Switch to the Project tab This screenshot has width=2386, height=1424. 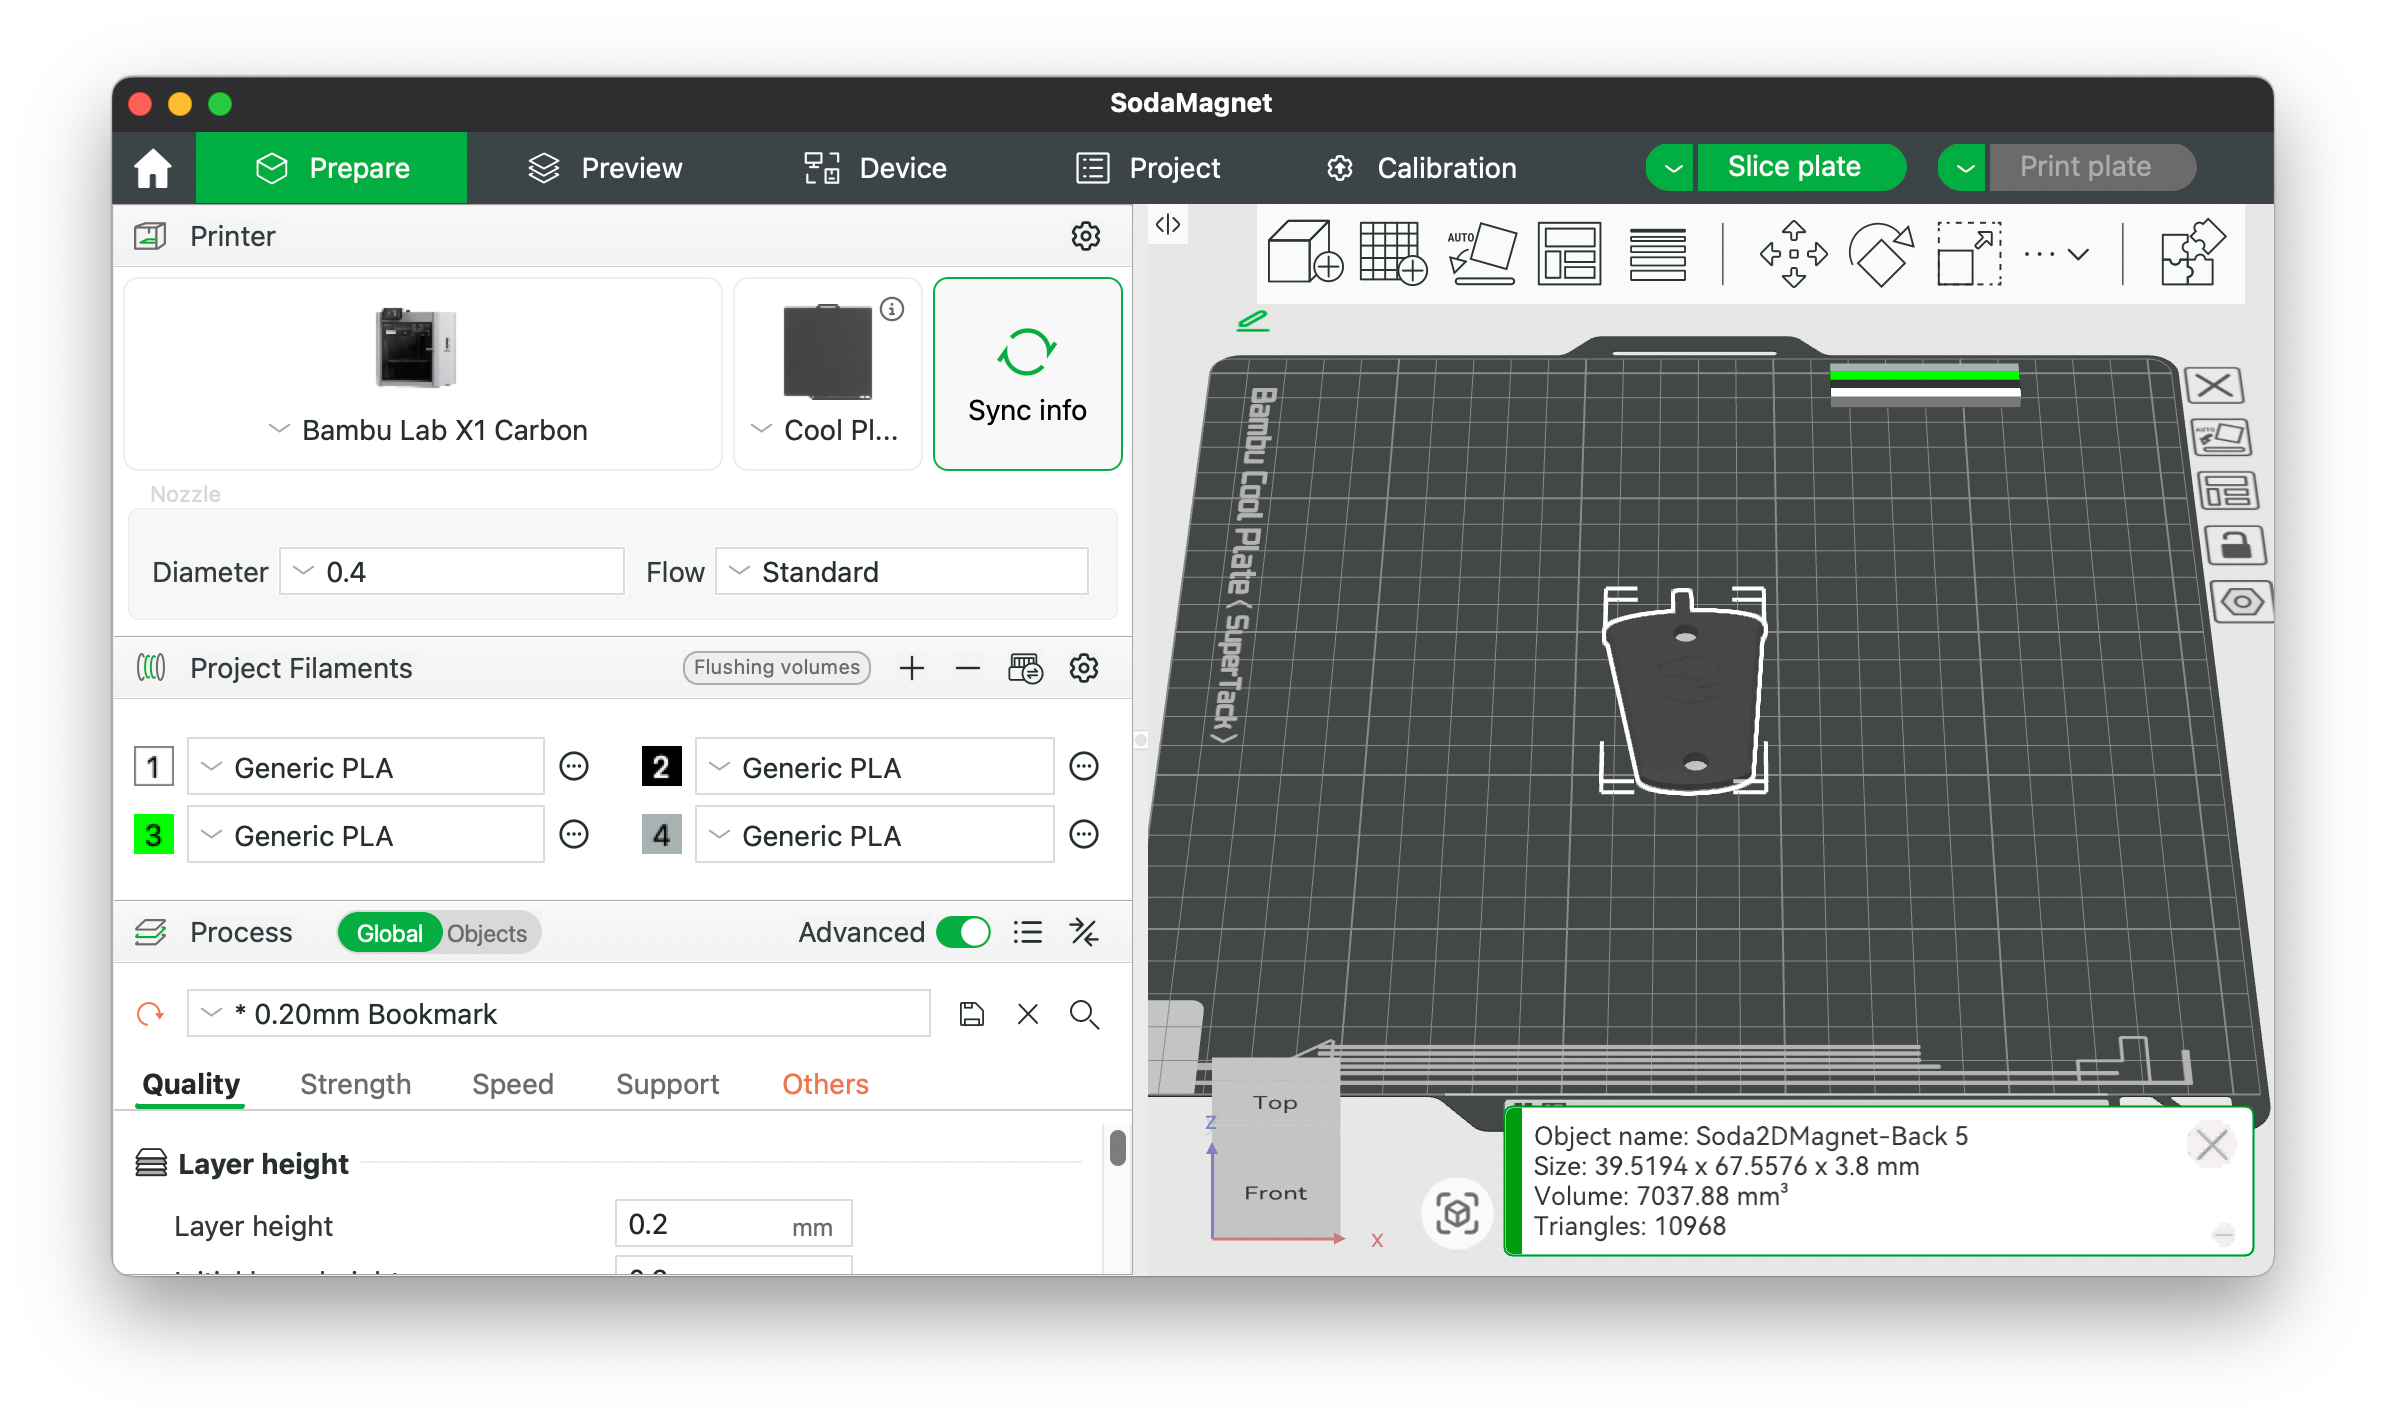(x=1148, y=168)
